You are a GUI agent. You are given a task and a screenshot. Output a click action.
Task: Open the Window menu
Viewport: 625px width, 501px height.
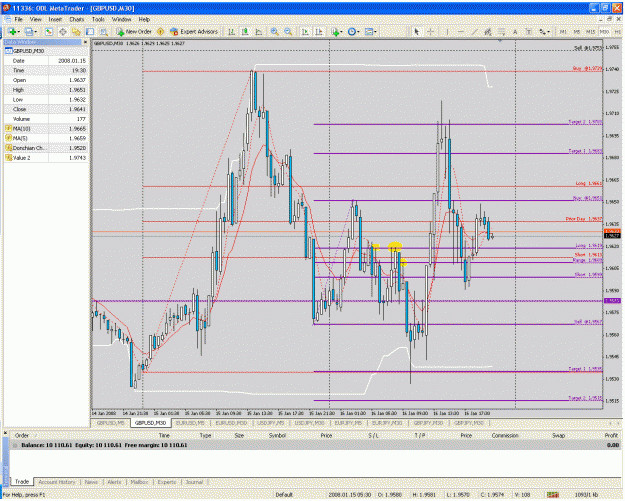[x=121, y=19]
